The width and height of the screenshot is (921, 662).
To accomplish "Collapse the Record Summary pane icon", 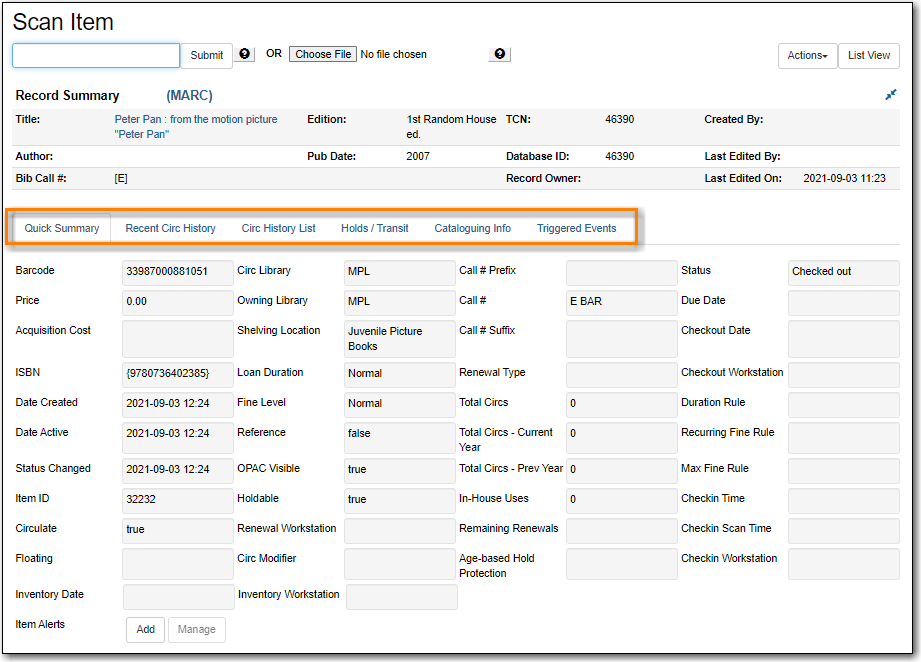I will tap(890, 95).
